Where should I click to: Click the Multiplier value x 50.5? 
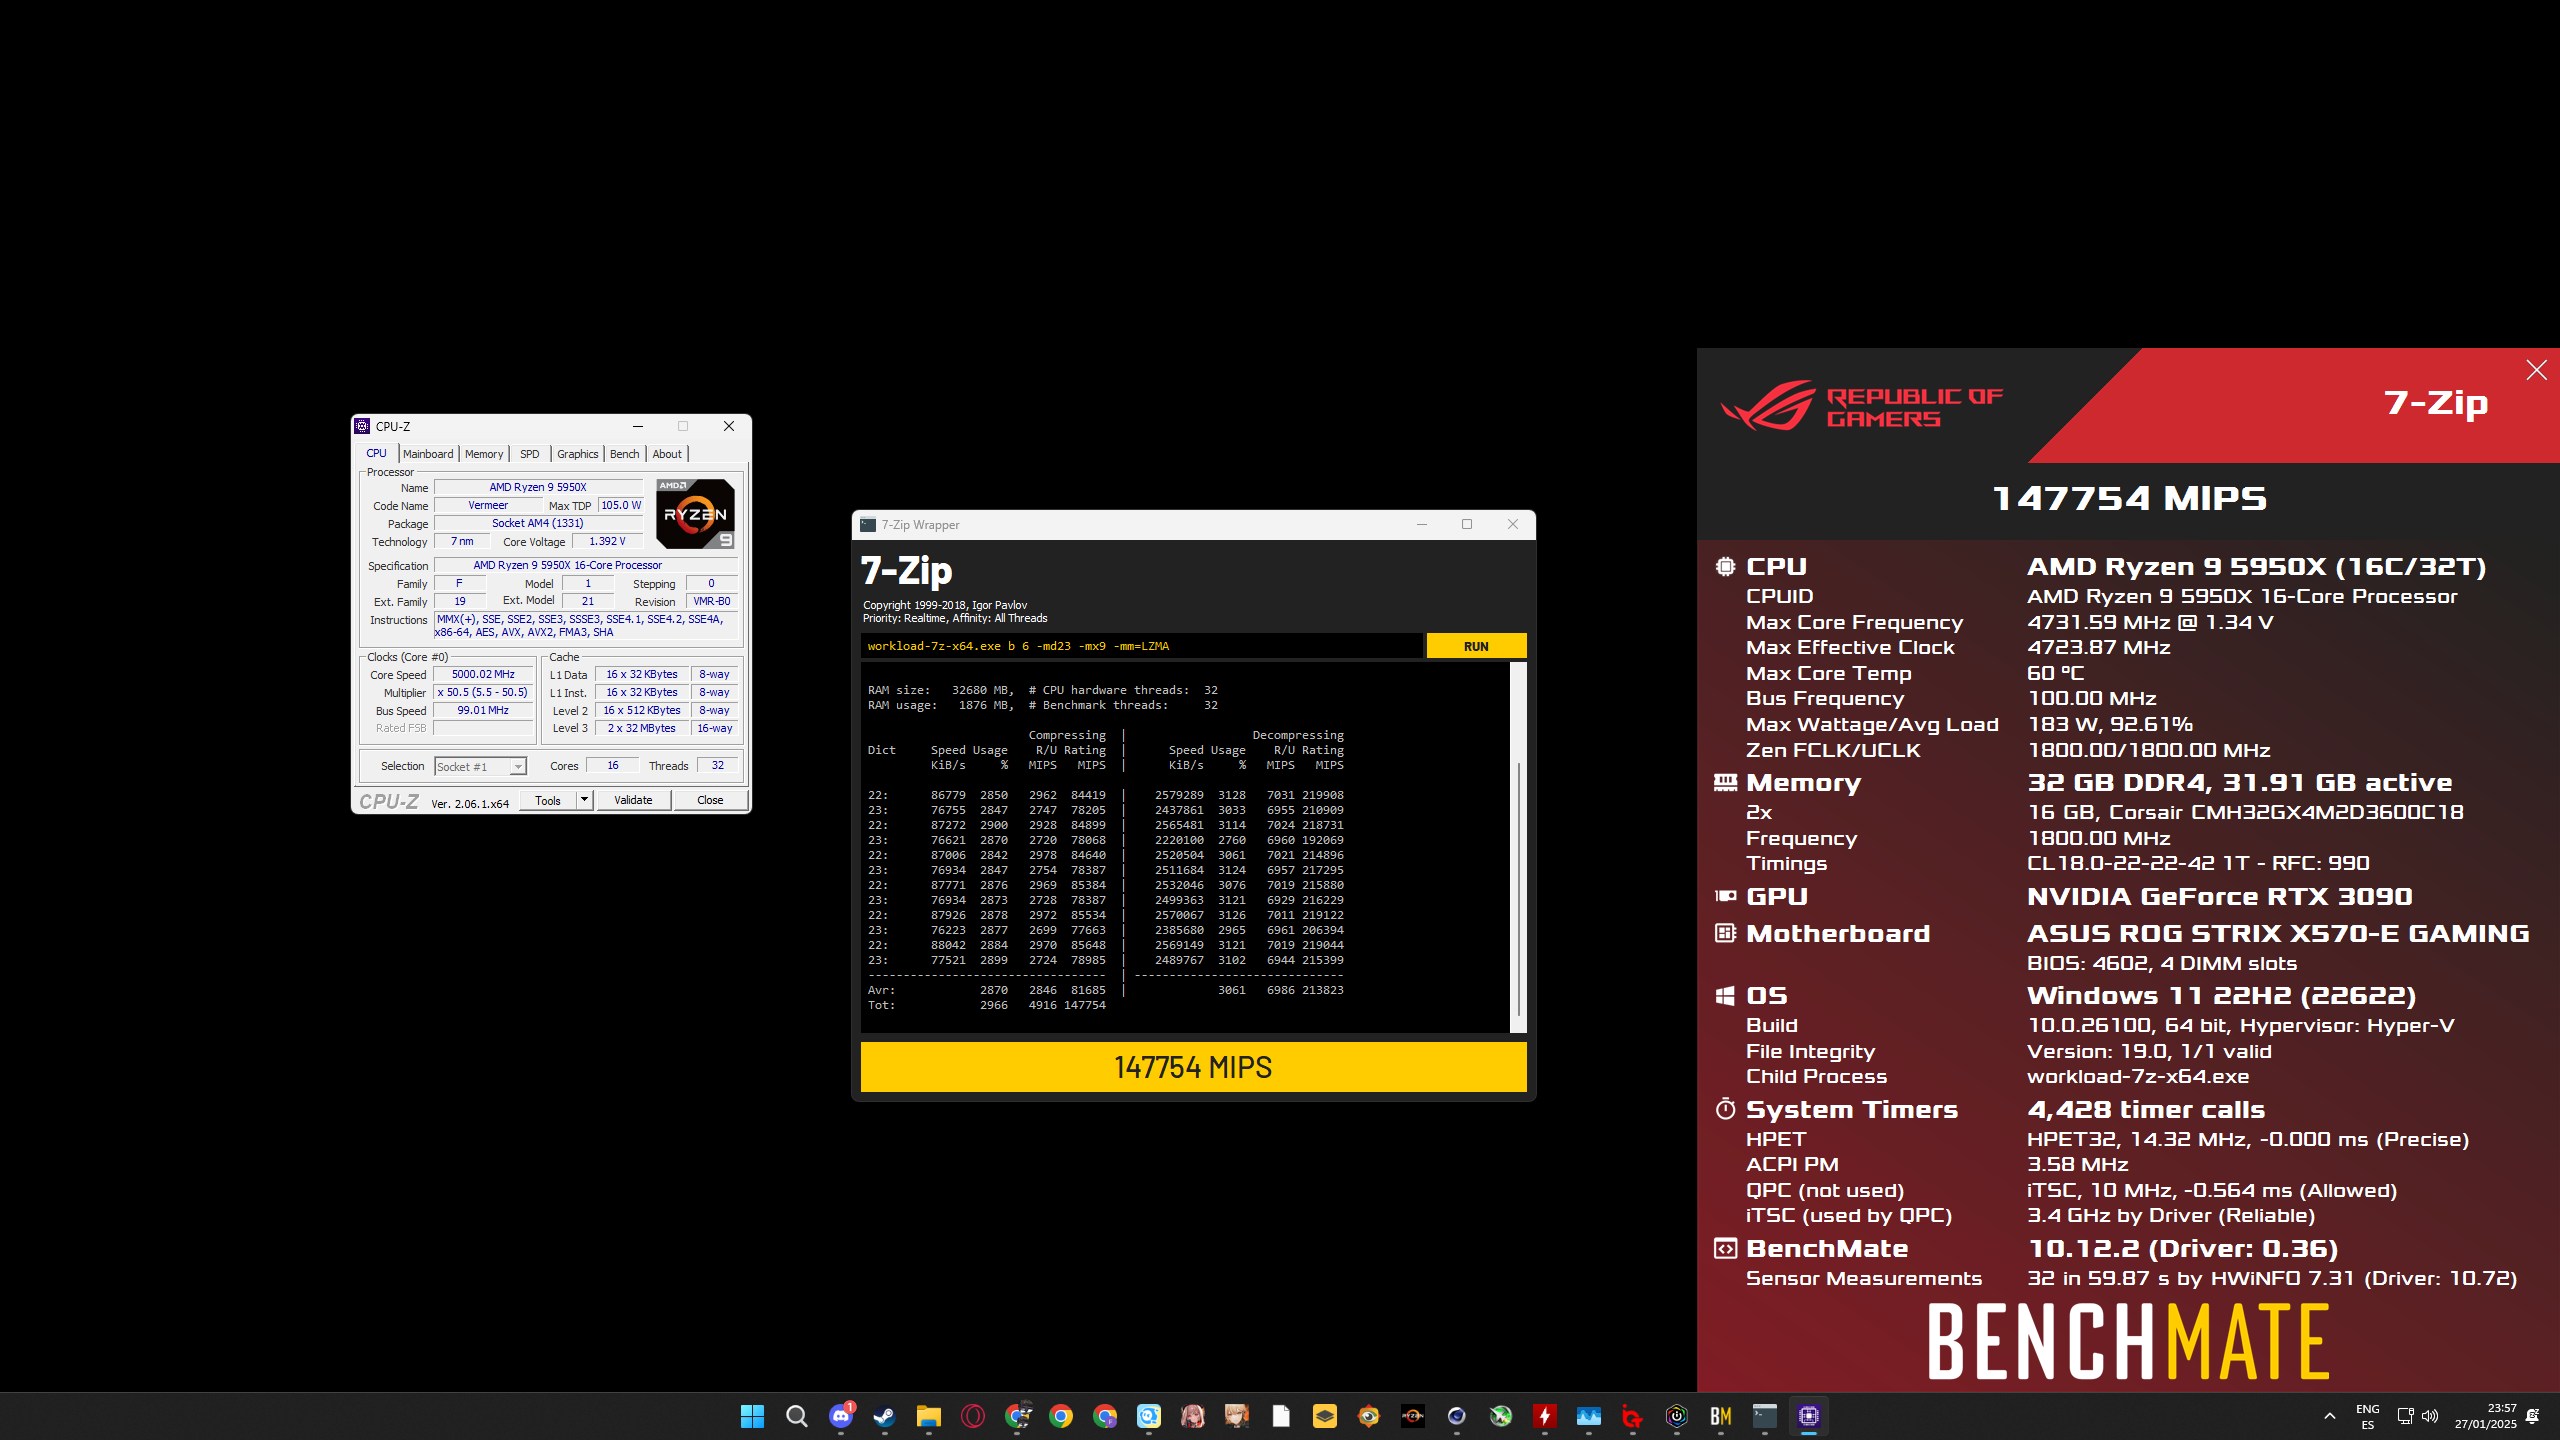483,692
